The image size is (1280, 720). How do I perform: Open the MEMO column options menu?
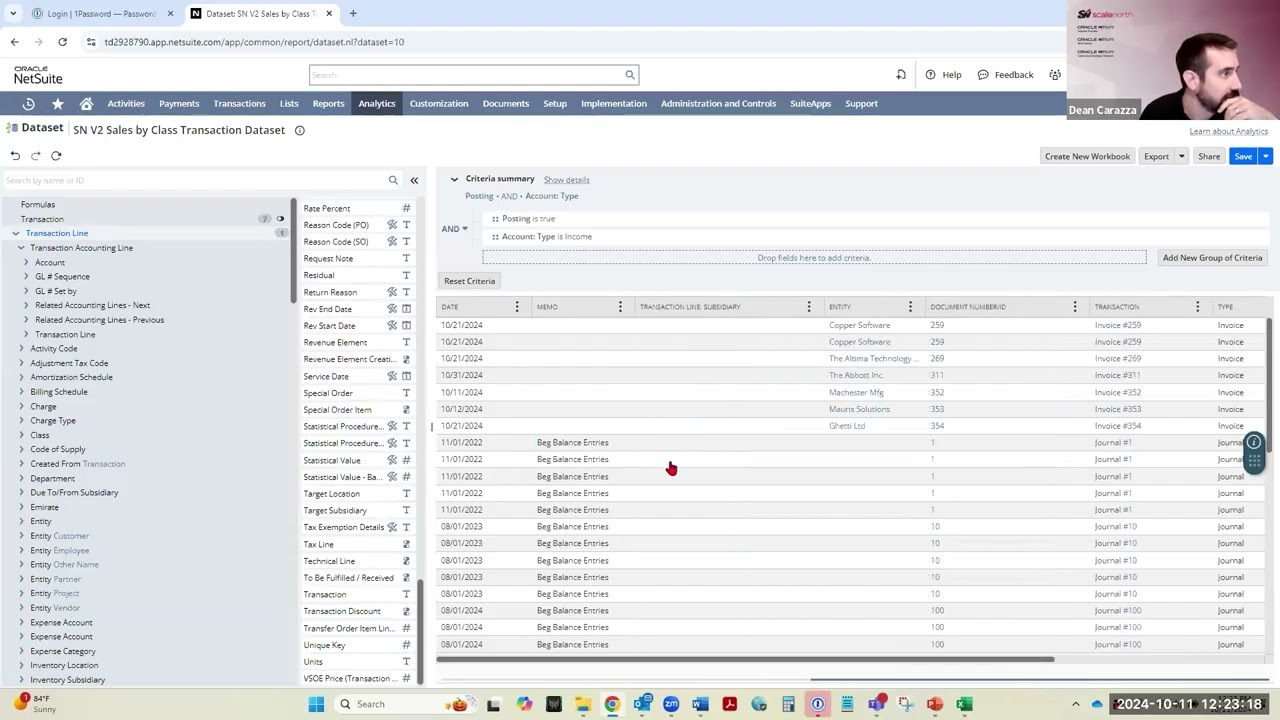(620, 307)
